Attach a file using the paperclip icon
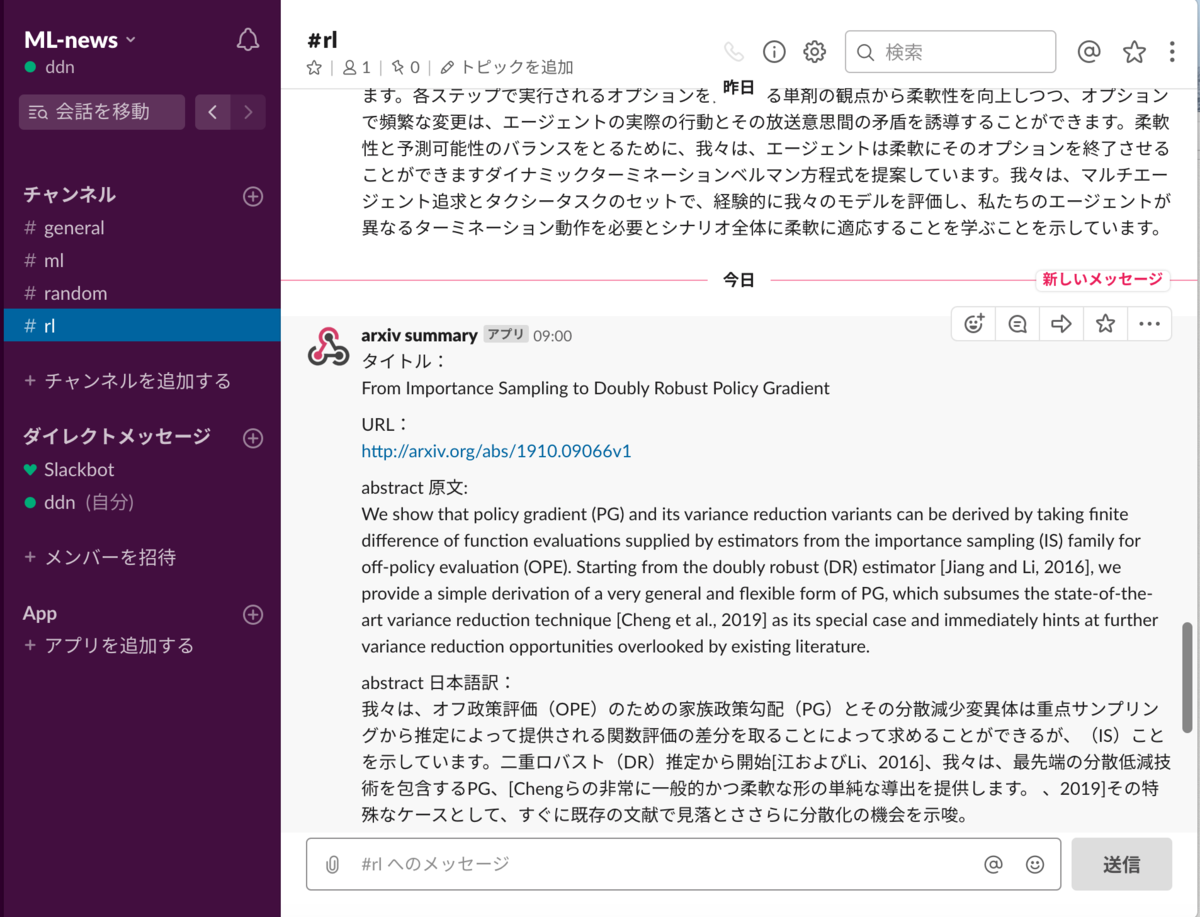 (331, 863)
